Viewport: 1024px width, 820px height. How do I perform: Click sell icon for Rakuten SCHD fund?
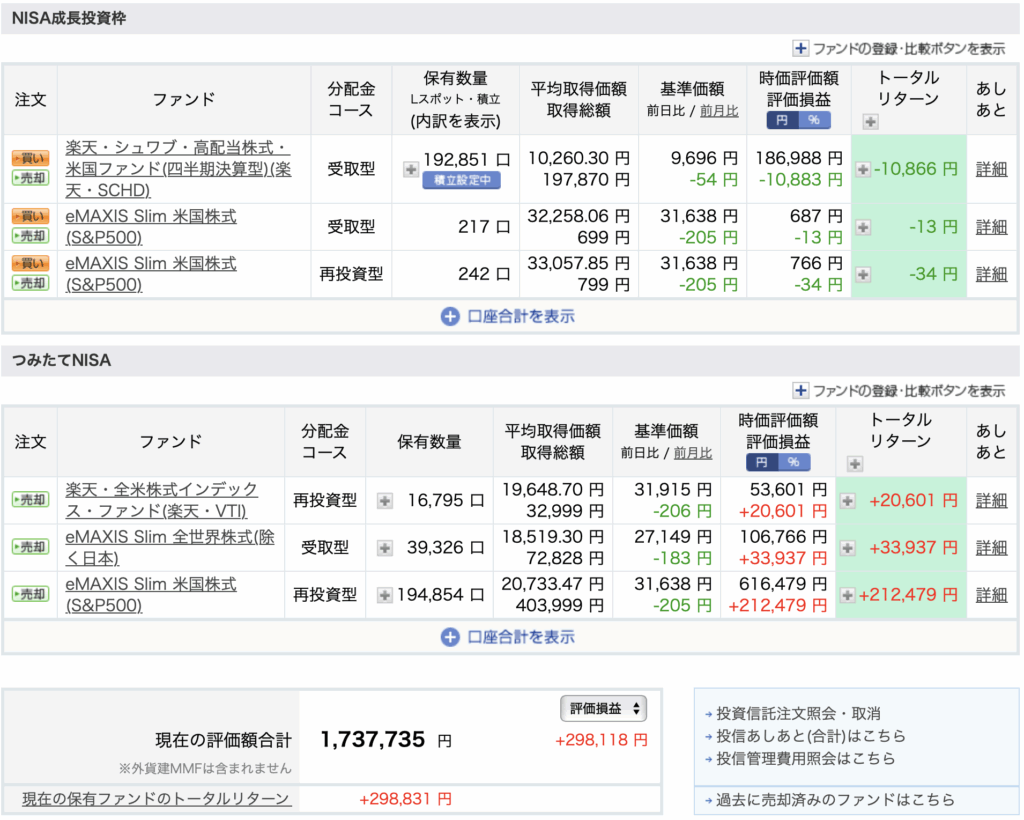coord(31,178)
